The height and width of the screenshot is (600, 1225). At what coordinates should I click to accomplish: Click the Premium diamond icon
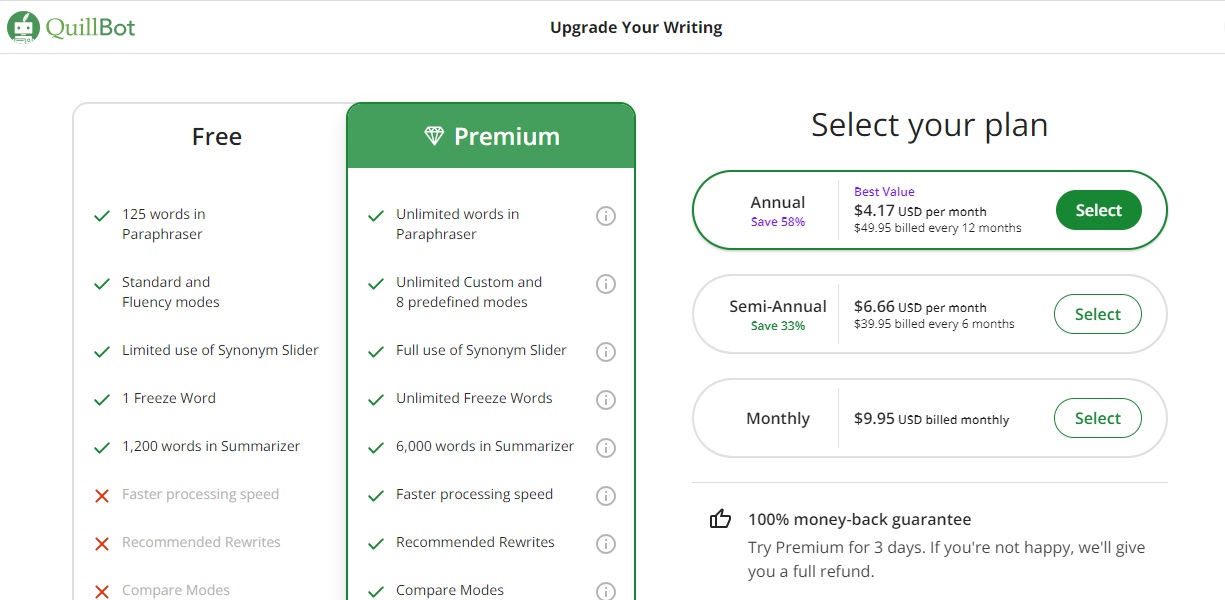point(433,136)
